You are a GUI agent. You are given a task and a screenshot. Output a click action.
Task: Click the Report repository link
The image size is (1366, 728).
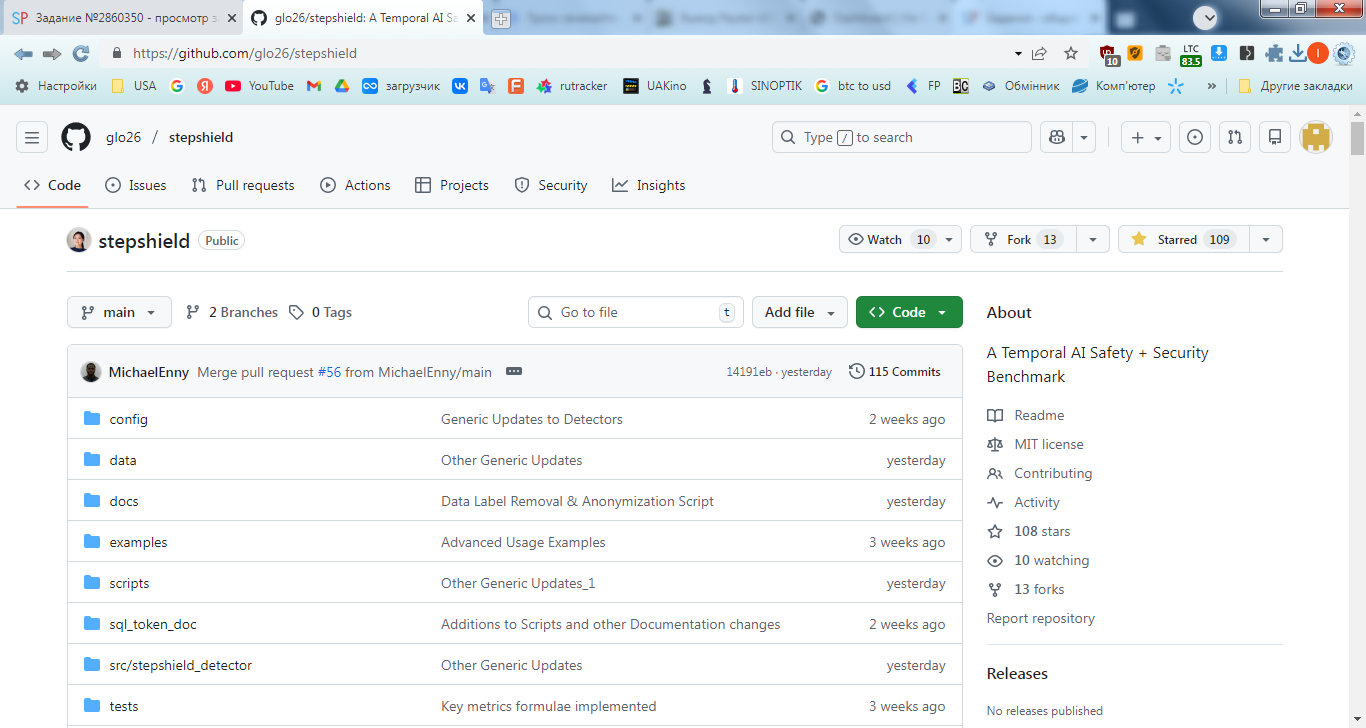click(1040, 618)
